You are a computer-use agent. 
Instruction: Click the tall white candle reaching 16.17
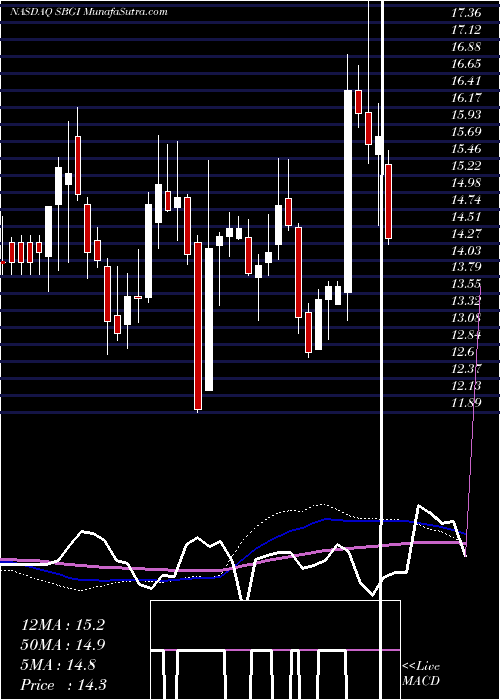pos(348,192)
